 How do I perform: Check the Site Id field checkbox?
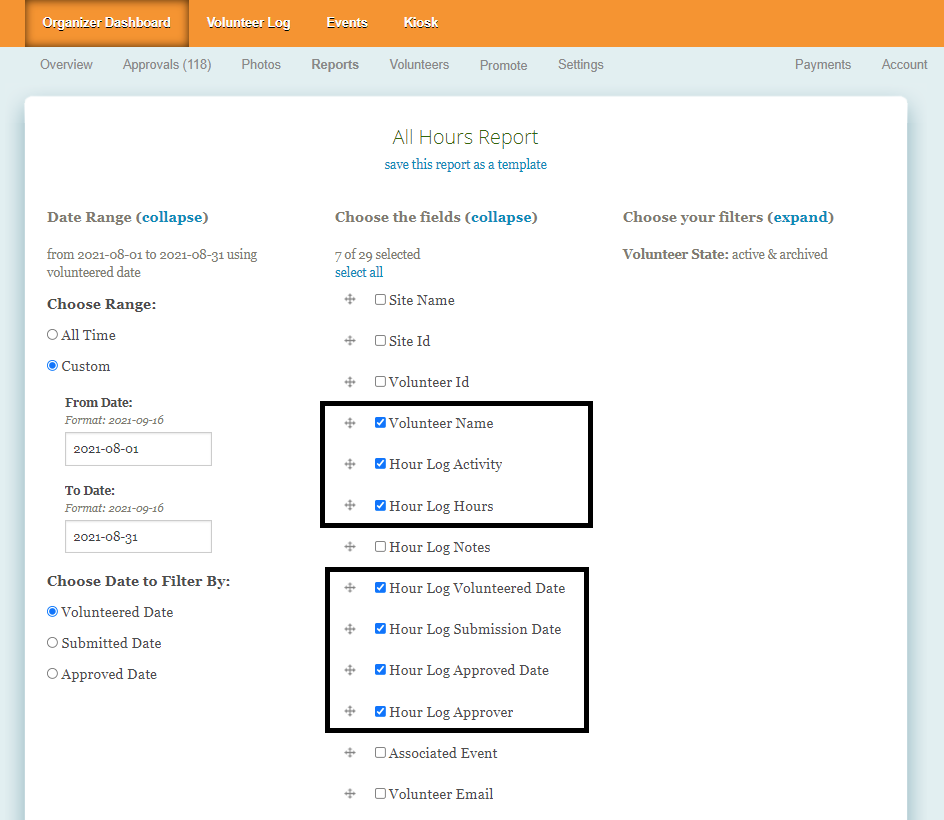[x=380, y=340]
